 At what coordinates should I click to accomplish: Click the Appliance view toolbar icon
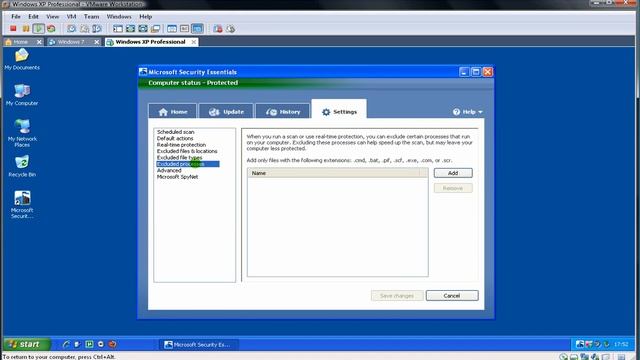click(x=184, y=29)
